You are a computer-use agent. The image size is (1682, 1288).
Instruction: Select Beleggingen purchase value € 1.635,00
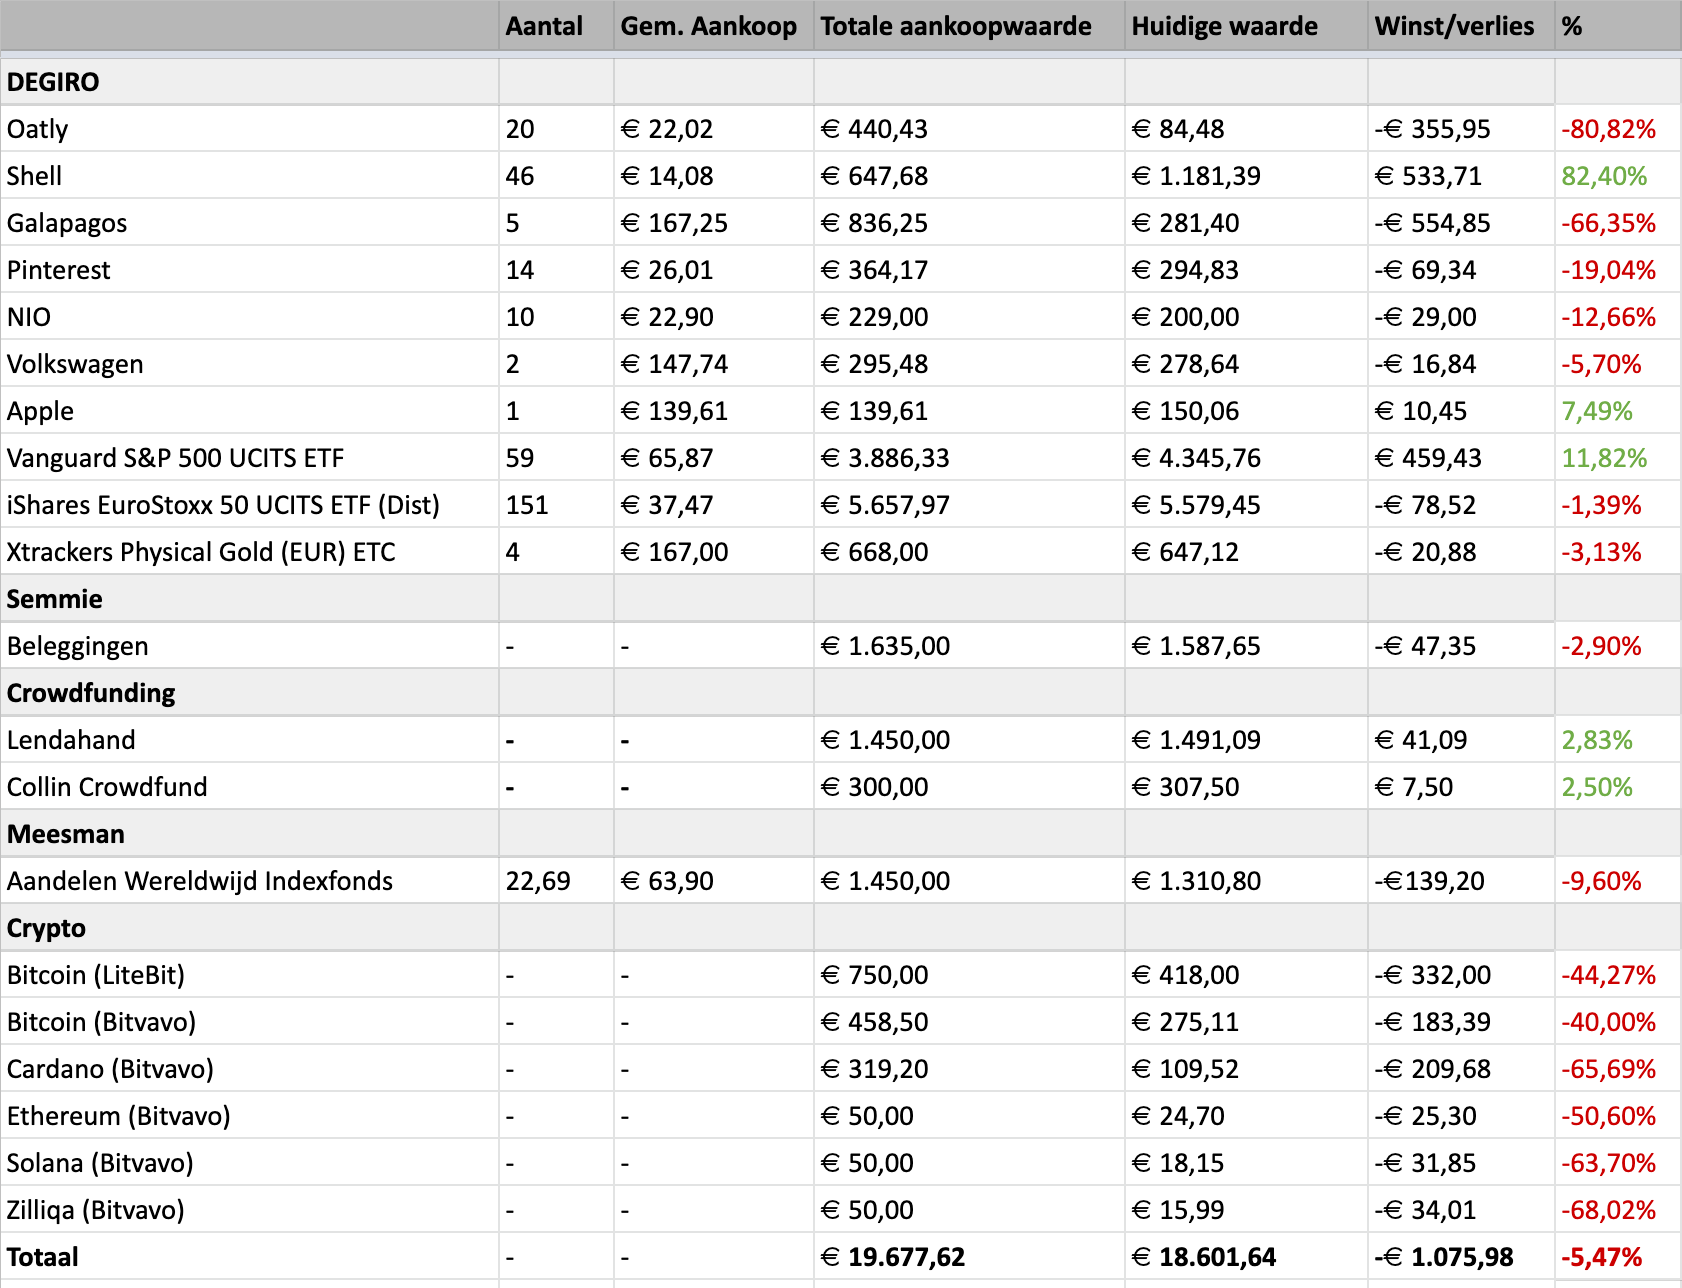970,646
